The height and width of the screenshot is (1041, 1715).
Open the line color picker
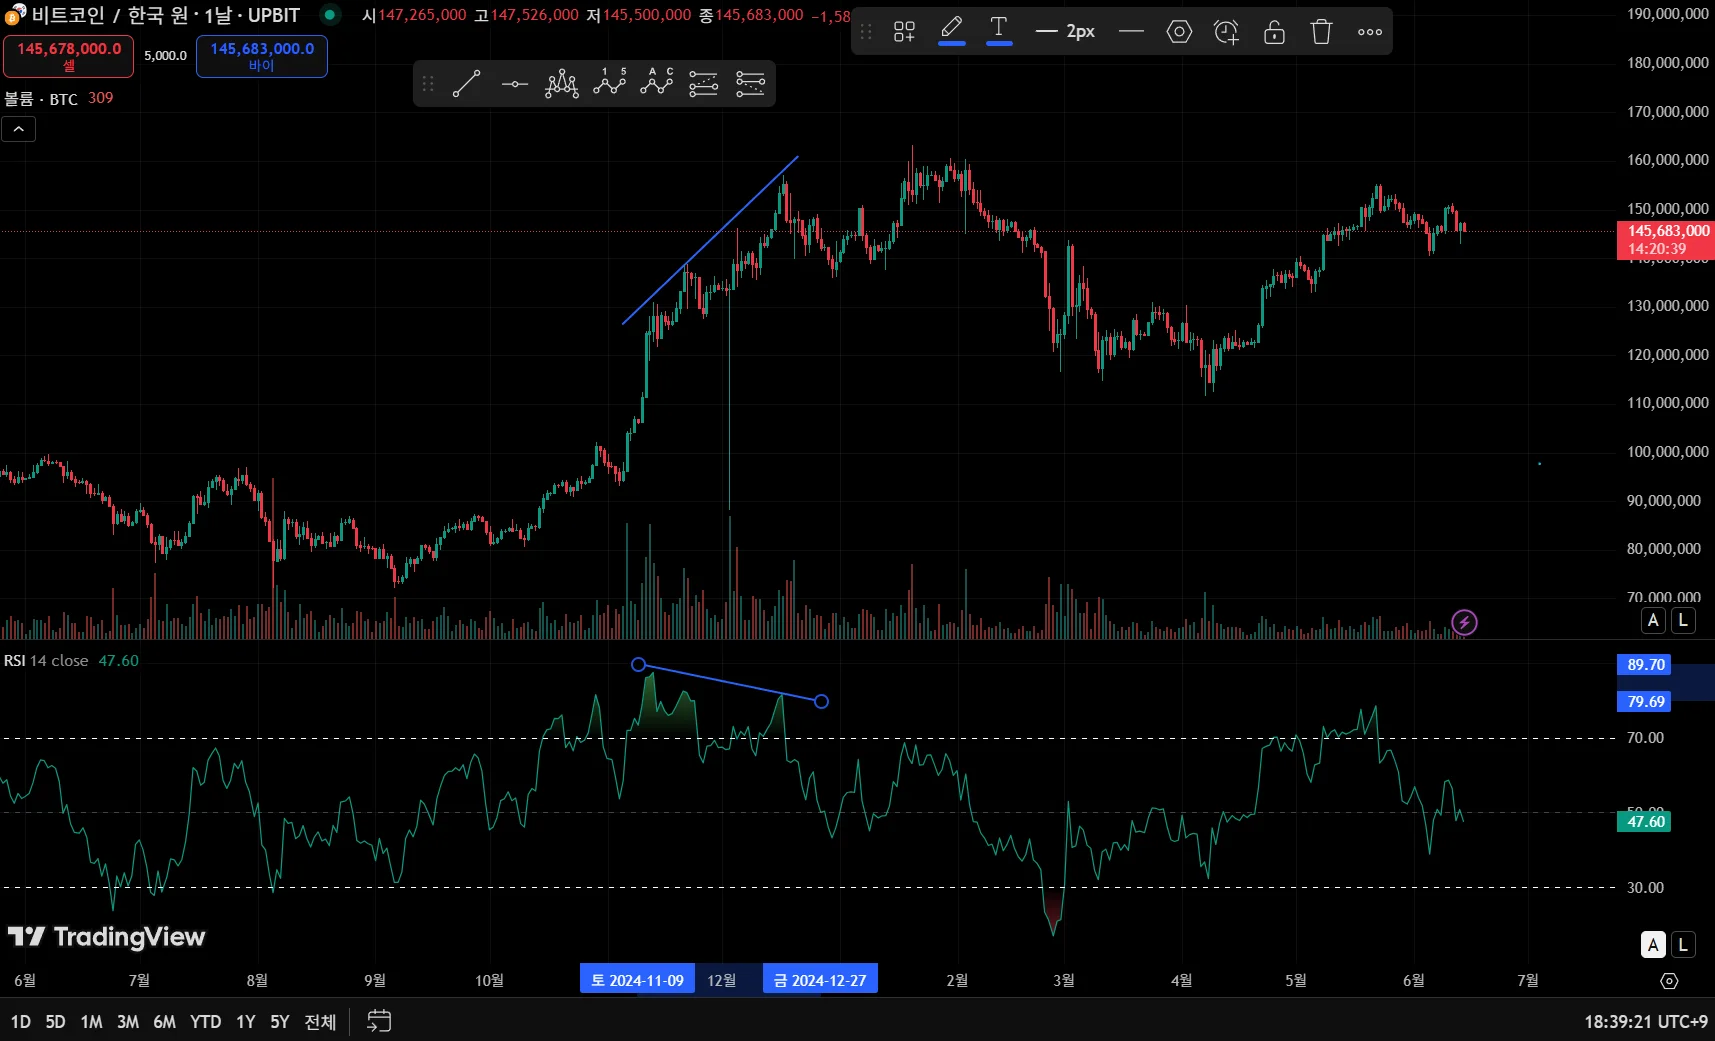(952, 31)
